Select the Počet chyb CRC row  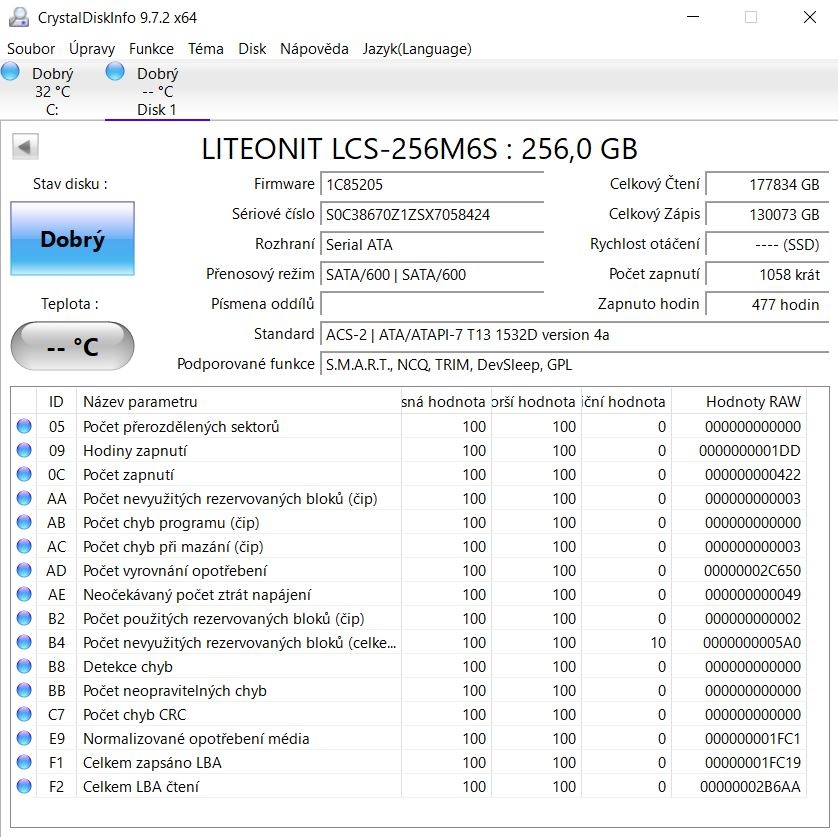(409, 714)
